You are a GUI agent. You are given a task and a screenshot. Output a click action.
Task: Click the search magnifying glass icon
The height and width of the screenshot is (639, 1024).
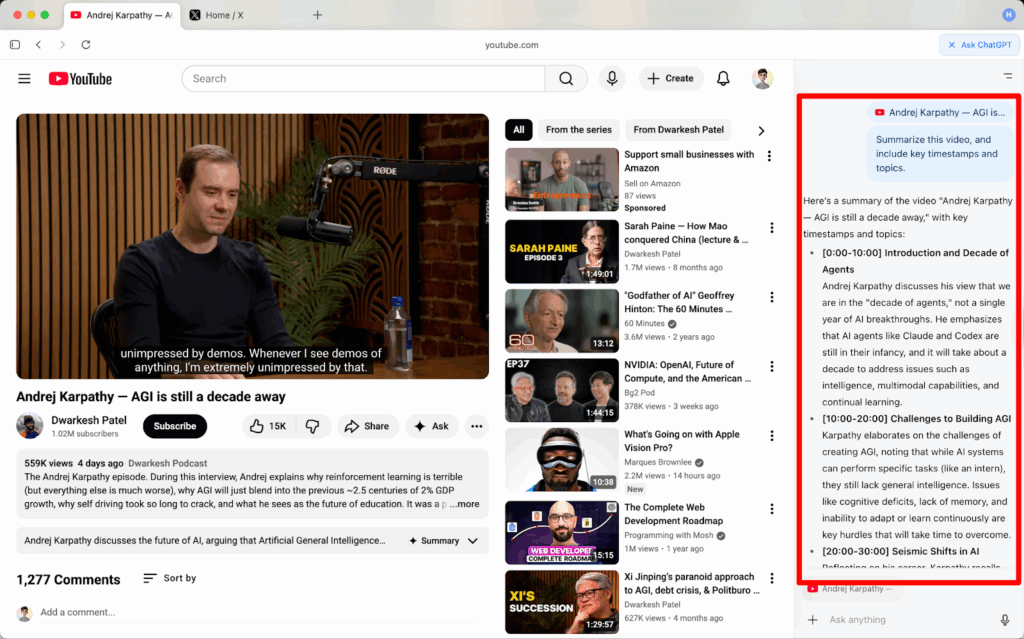[566, 78]
